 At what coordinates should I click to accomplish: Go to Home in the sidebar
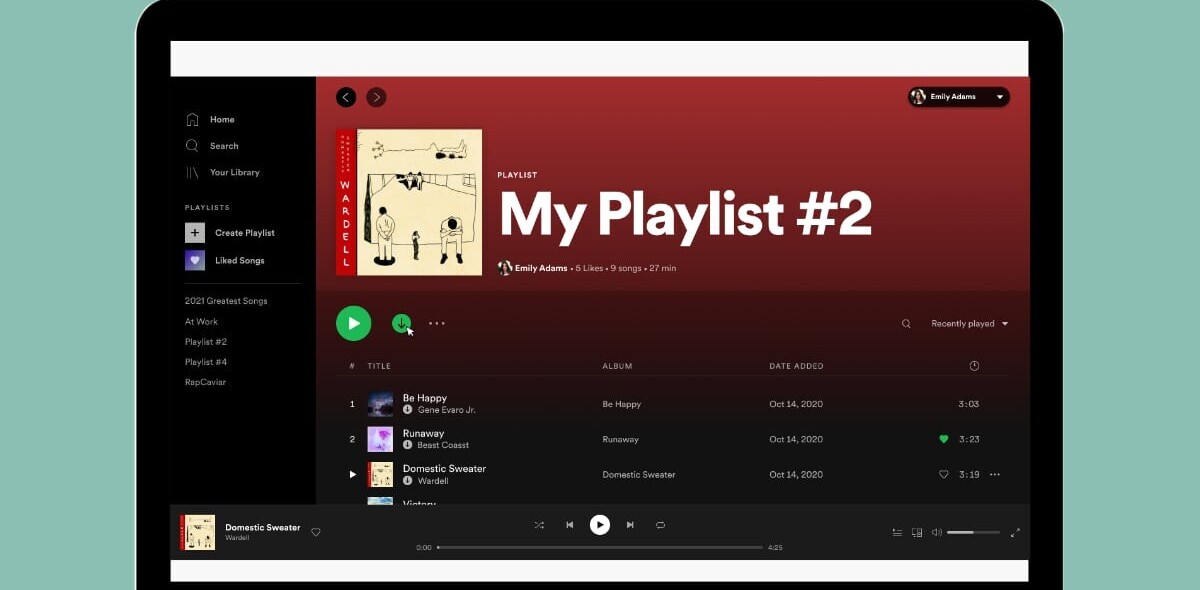(221, 120)
